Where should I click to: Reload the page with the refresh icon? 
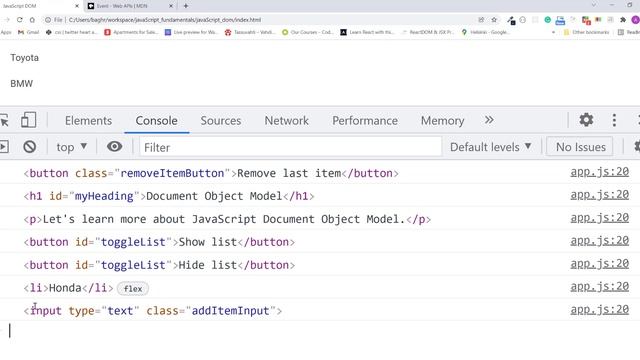point(20,20)
